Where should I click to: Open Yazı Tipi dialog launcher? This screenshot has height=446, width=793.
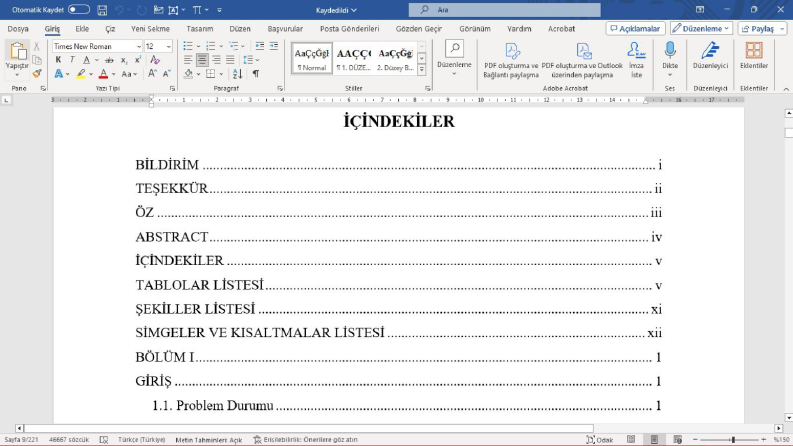[x=172, y=88]
